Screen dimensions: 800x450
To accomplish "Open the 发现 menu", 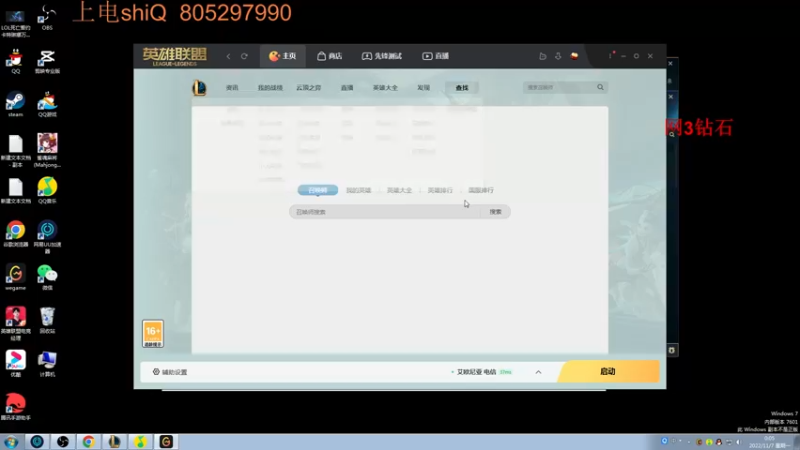I will [x=423, y=88].
